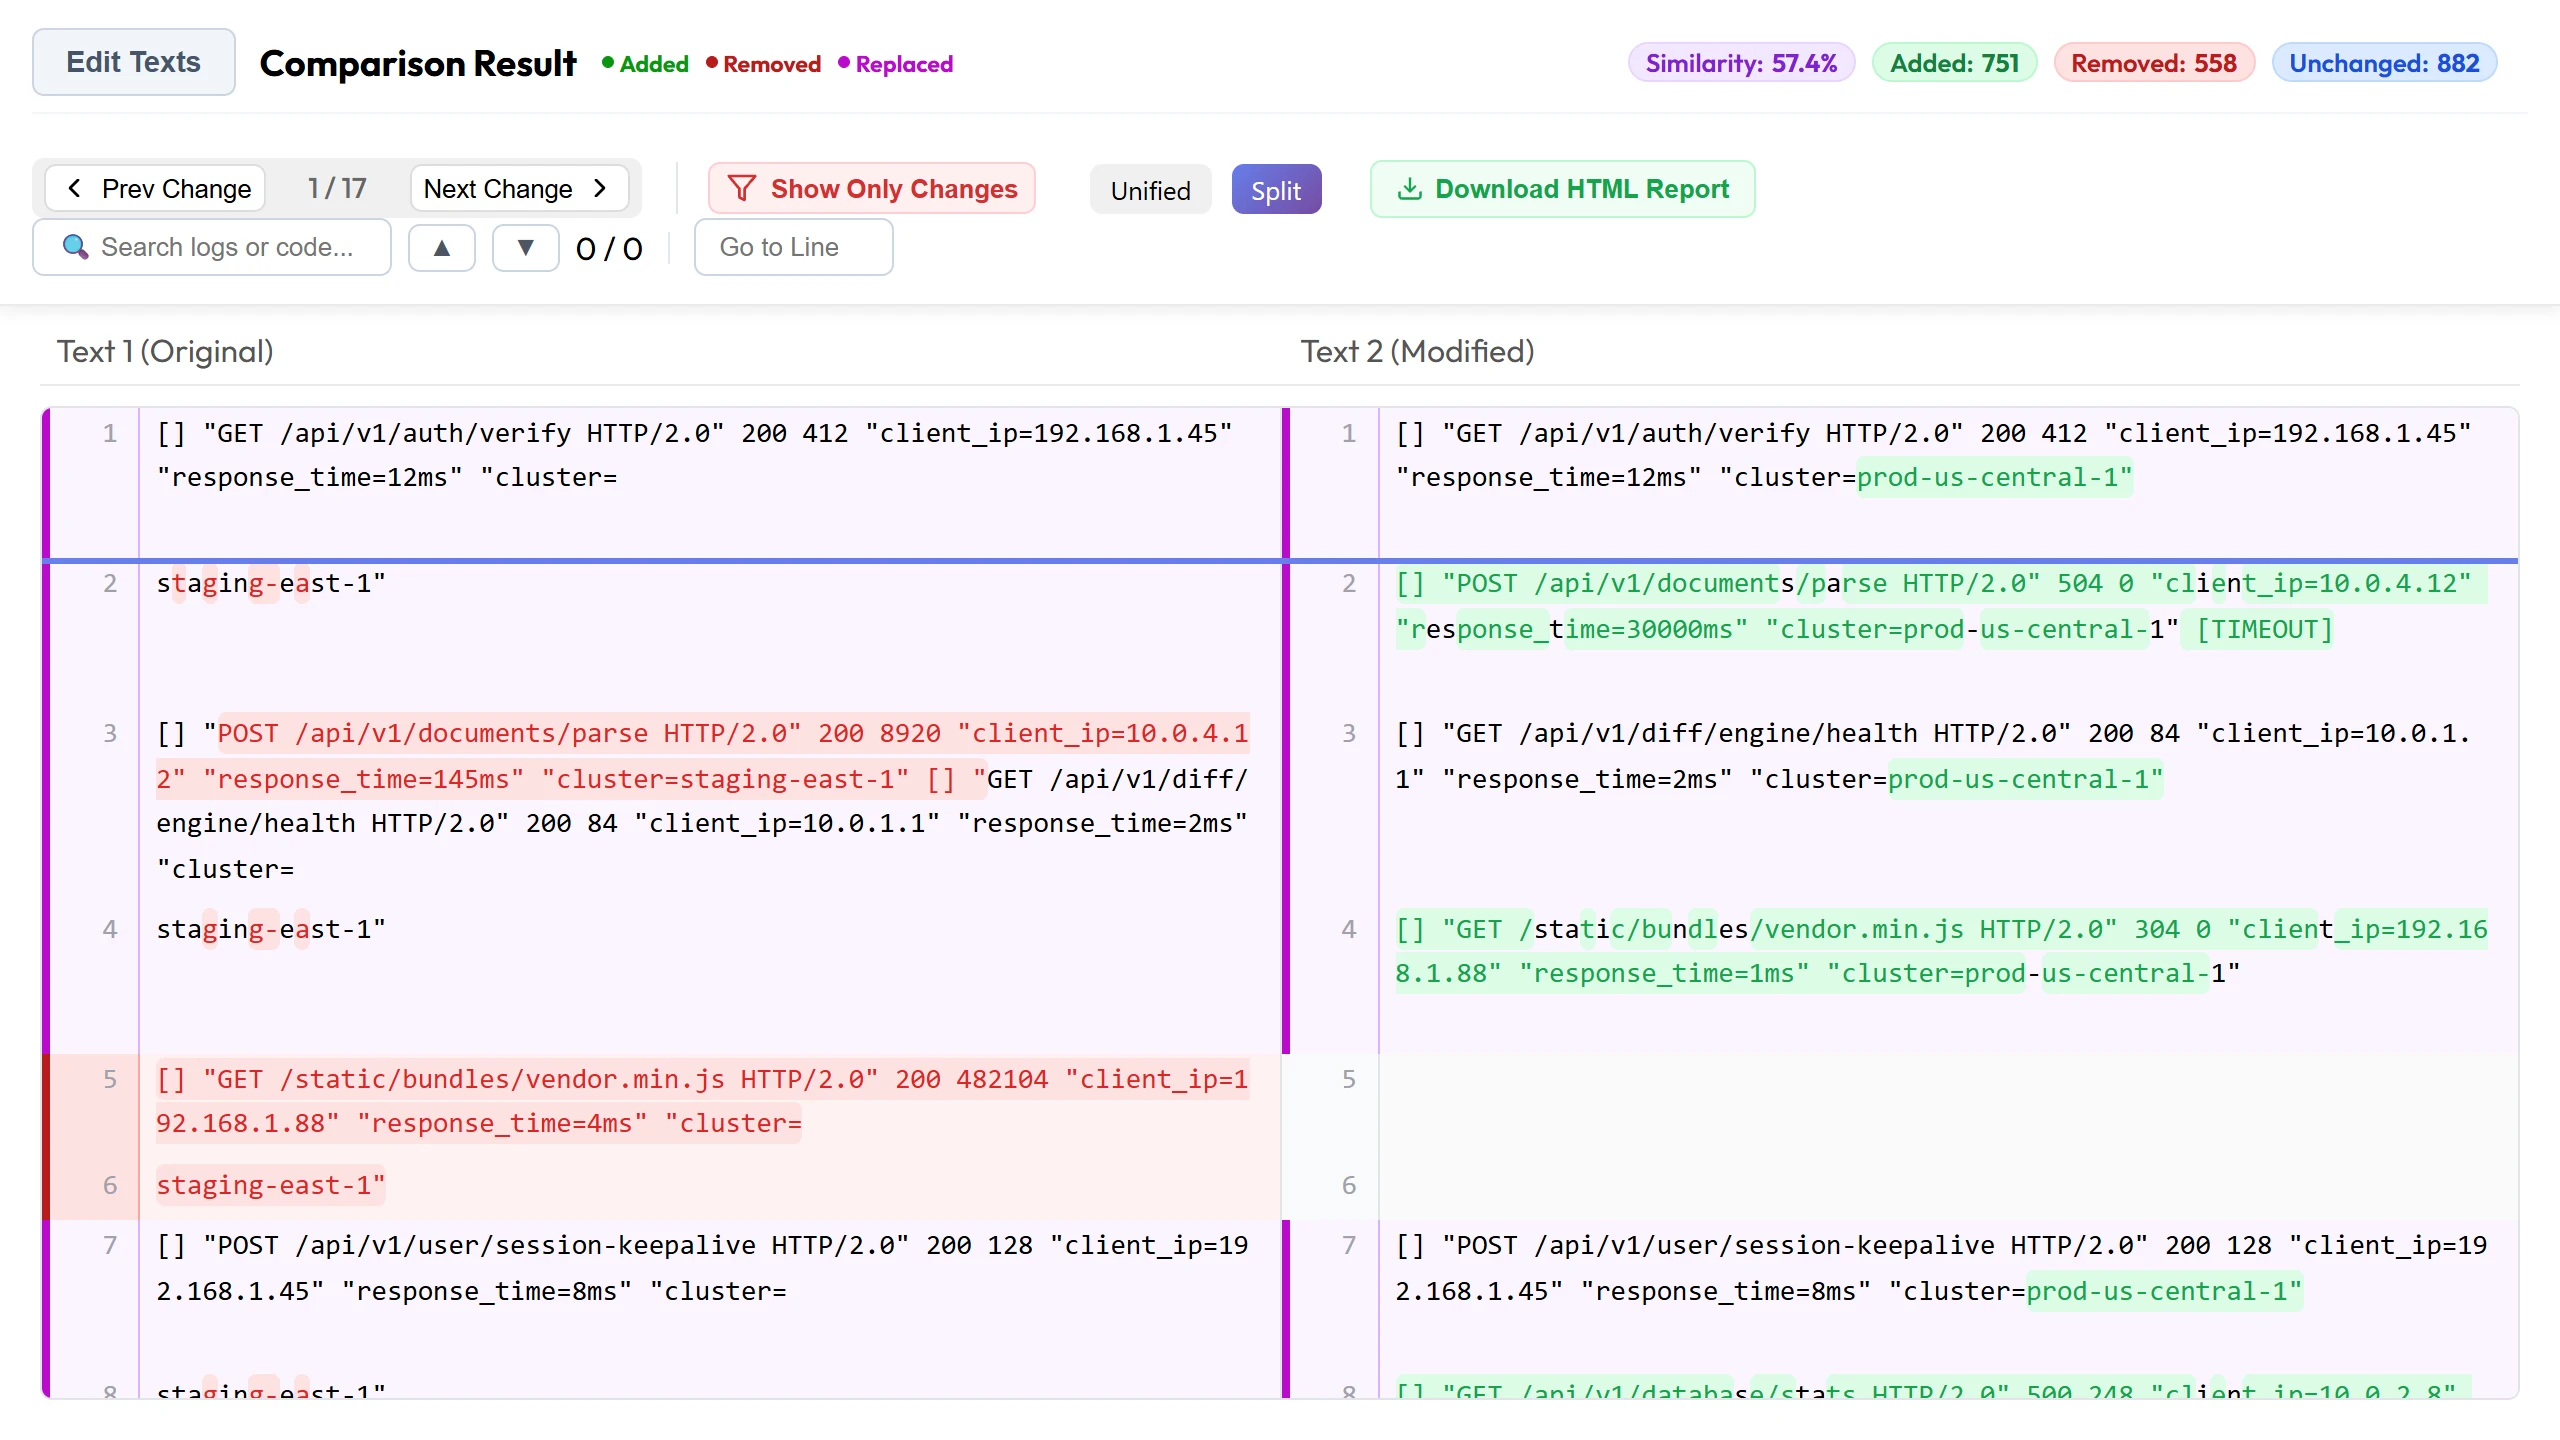
Task: Switch to Unified view
Action: pyautogui.click(x=1151, y=190)
